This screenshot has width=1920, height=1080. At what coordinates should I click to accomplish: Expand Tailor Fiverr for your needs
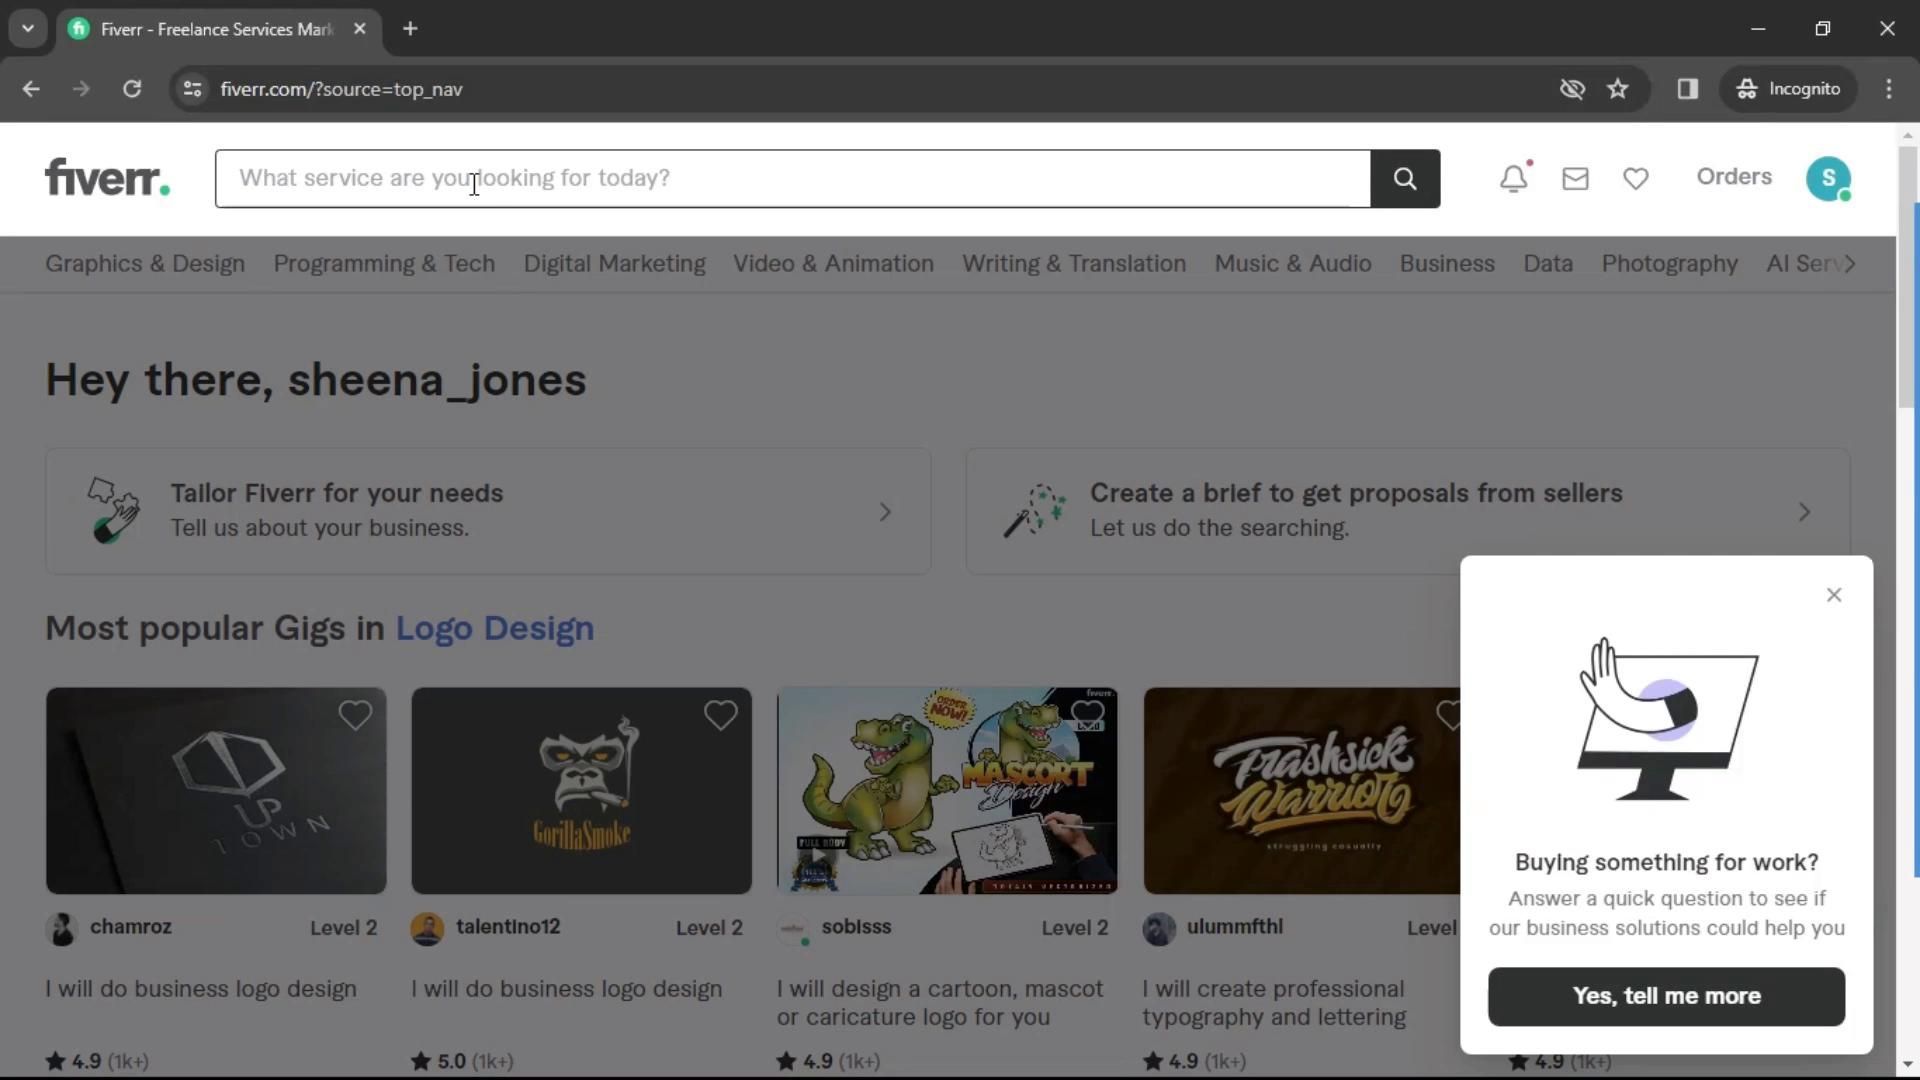pos(885,512)
